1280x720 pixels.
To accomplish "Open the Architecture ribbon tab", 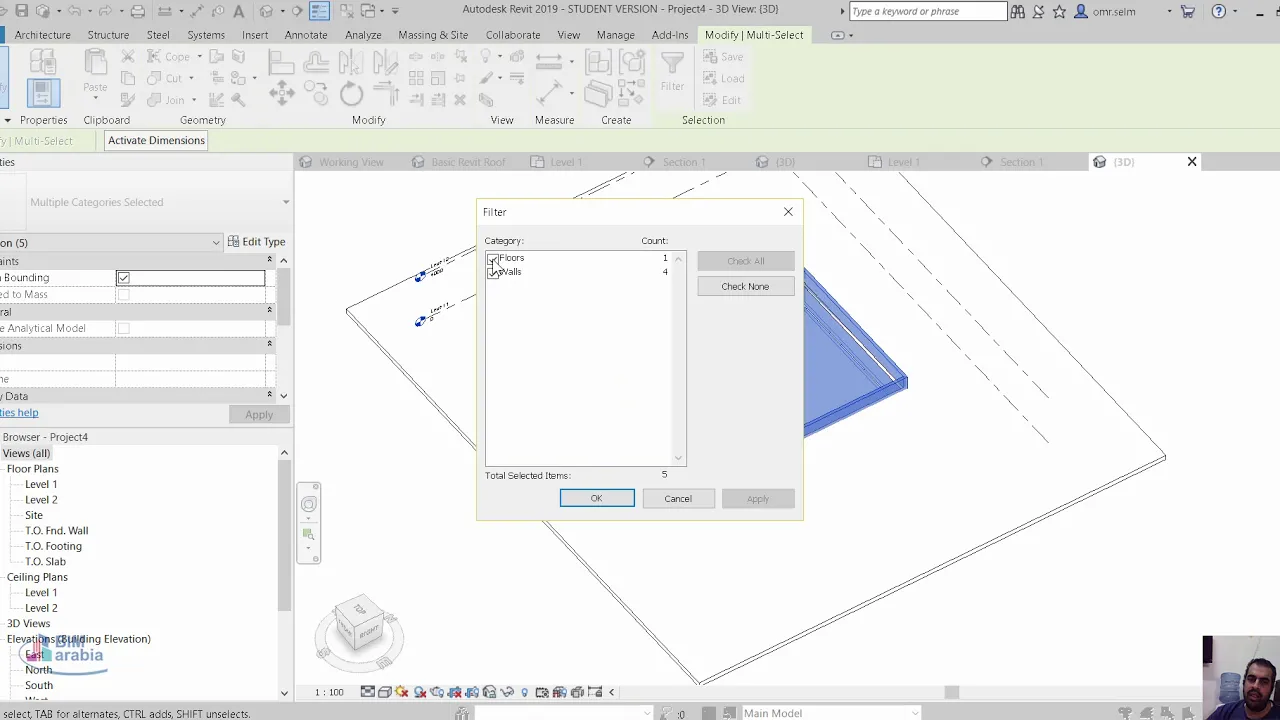I will 43,35.
